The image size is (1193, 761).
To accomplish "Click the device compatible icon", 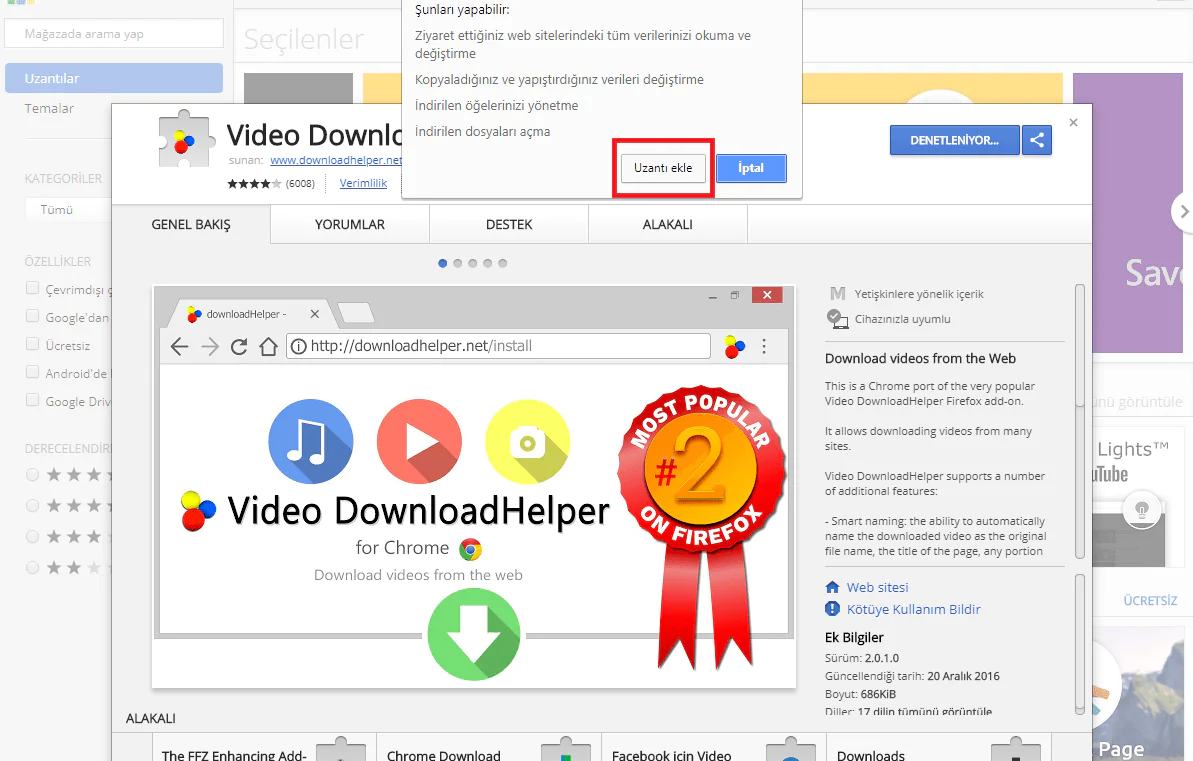I will coord(837,319).
